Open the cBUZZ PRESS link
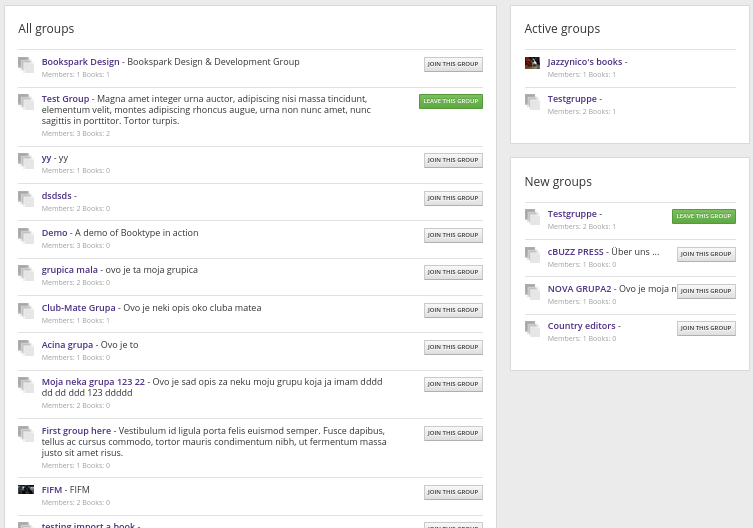 [x=575, y=252]
